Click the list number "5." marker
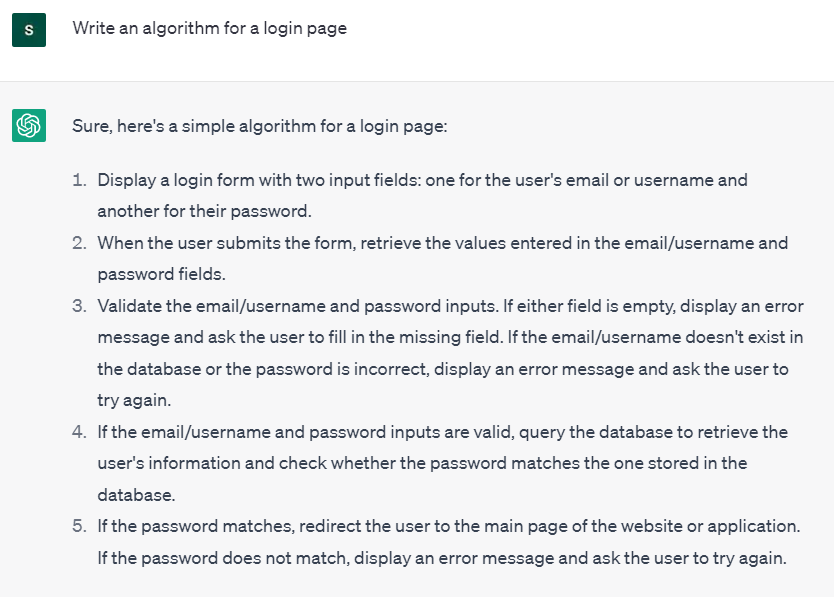834x597 pixels. (x=79, y=526)
